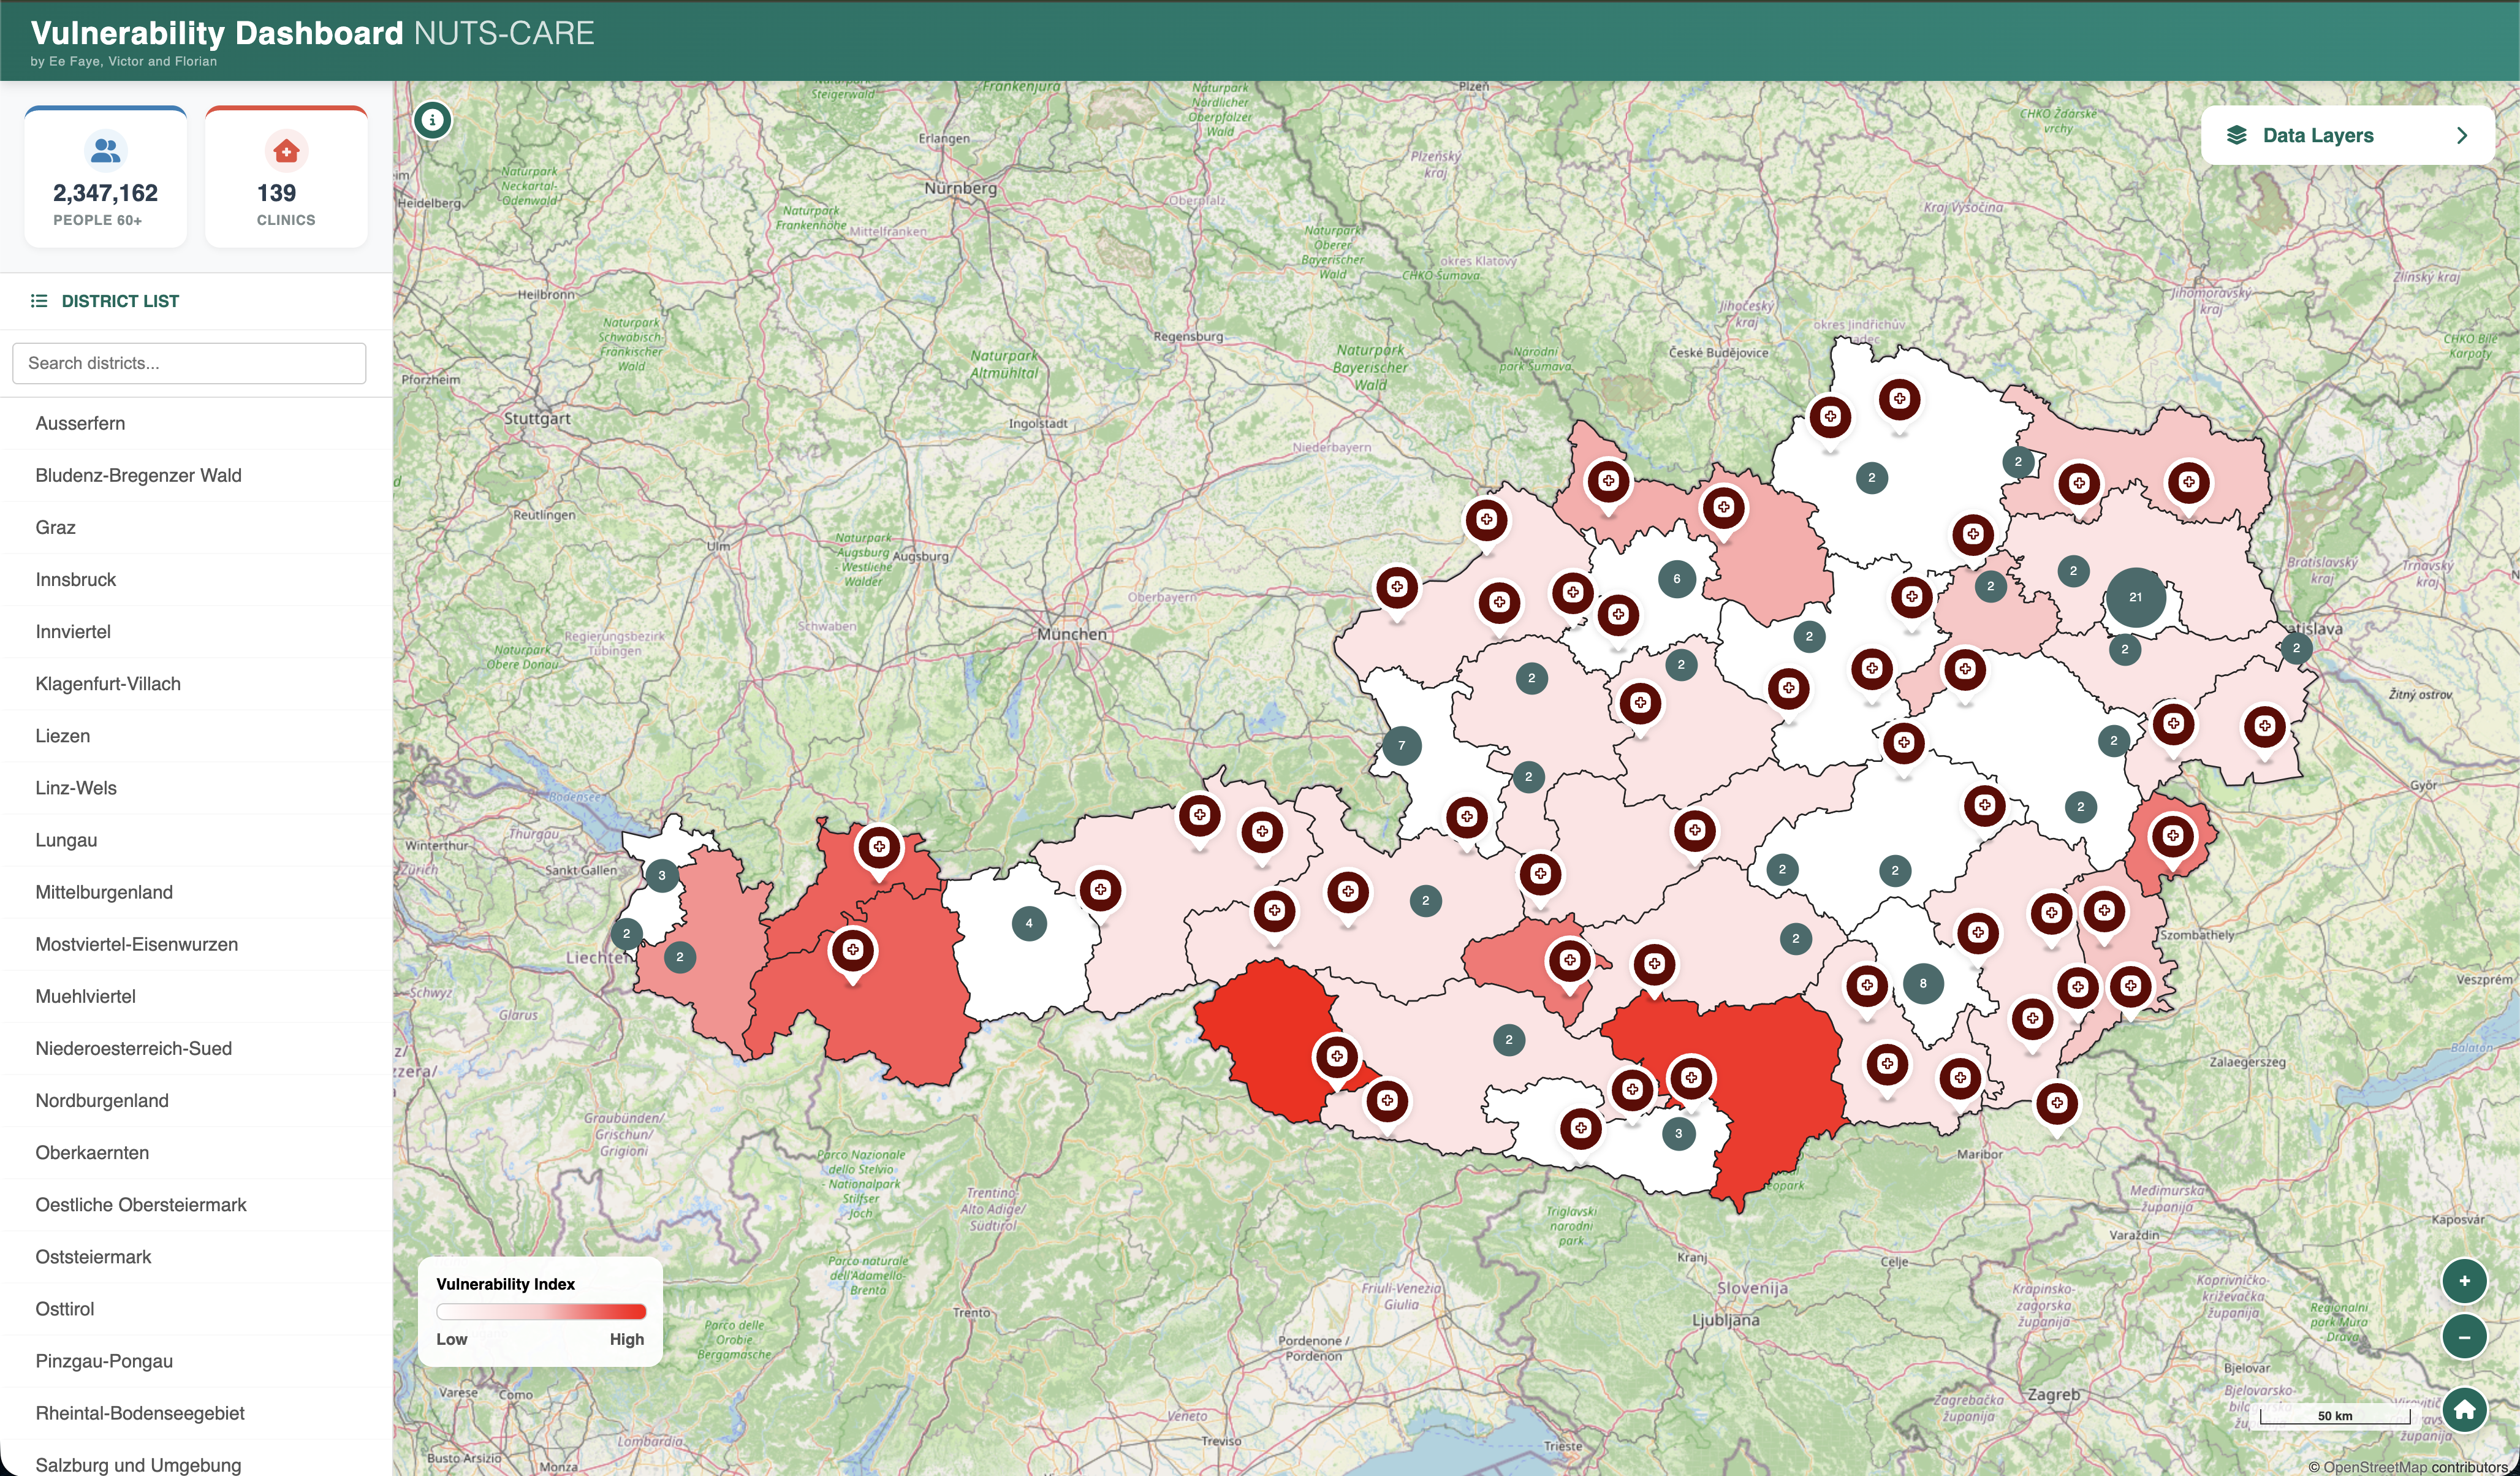
Task: Choose Oberkaernten district entry
Action: [92, 1152]
